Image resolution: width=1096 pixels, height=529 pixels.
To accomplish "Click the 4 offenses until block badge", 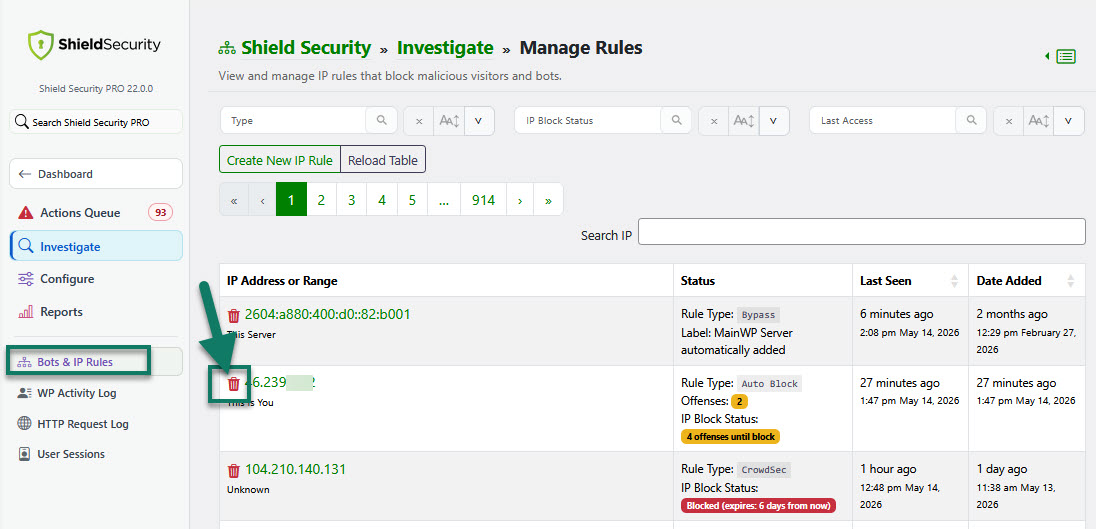I will (x=730, y=437).
